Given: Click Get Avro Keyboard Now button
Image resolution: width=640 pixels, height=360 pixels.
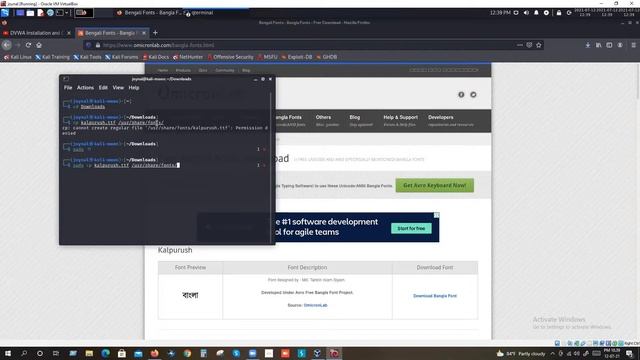Looking at the screenshot, I should coord(435,185).
